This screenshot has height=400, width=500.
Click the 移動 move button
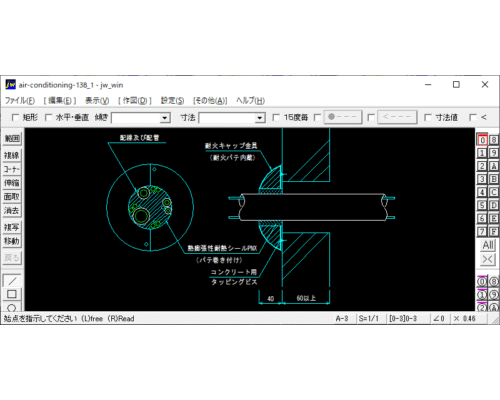point(12,241)
